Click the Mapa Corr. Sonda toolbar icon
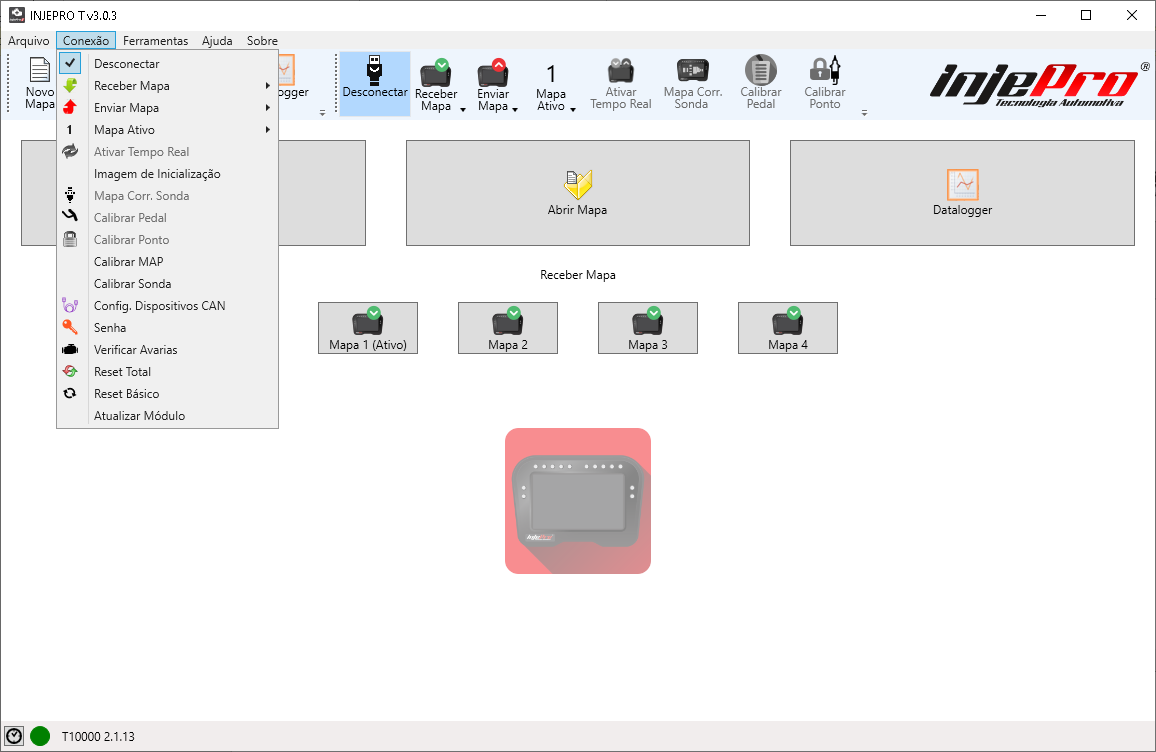The width and height of the screenshot is (1156, 752). (692, 72)
